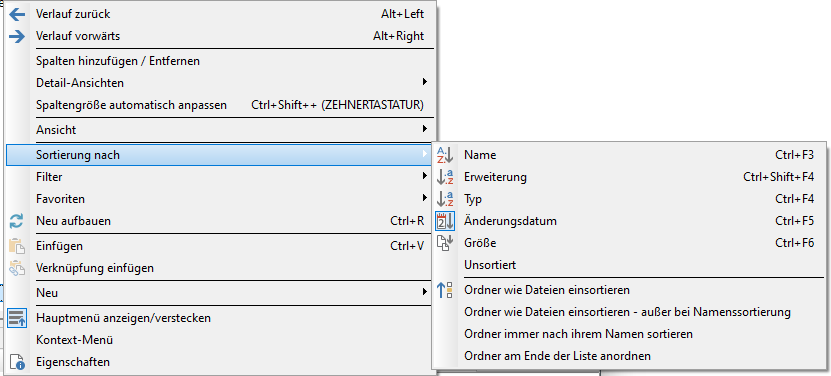
Task: Toggle Hauptmenü anzeigen/verstecken
Action: [x=220, y=318]
